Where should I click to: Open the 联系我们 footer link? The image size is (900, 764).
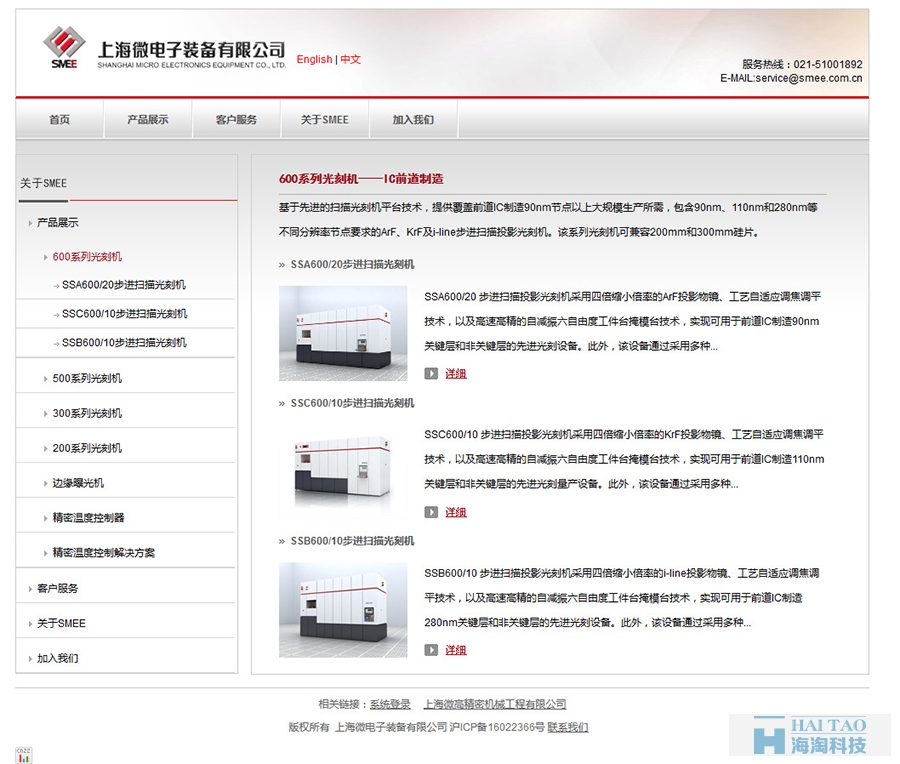pyautogui.click(x=568, y=727)
